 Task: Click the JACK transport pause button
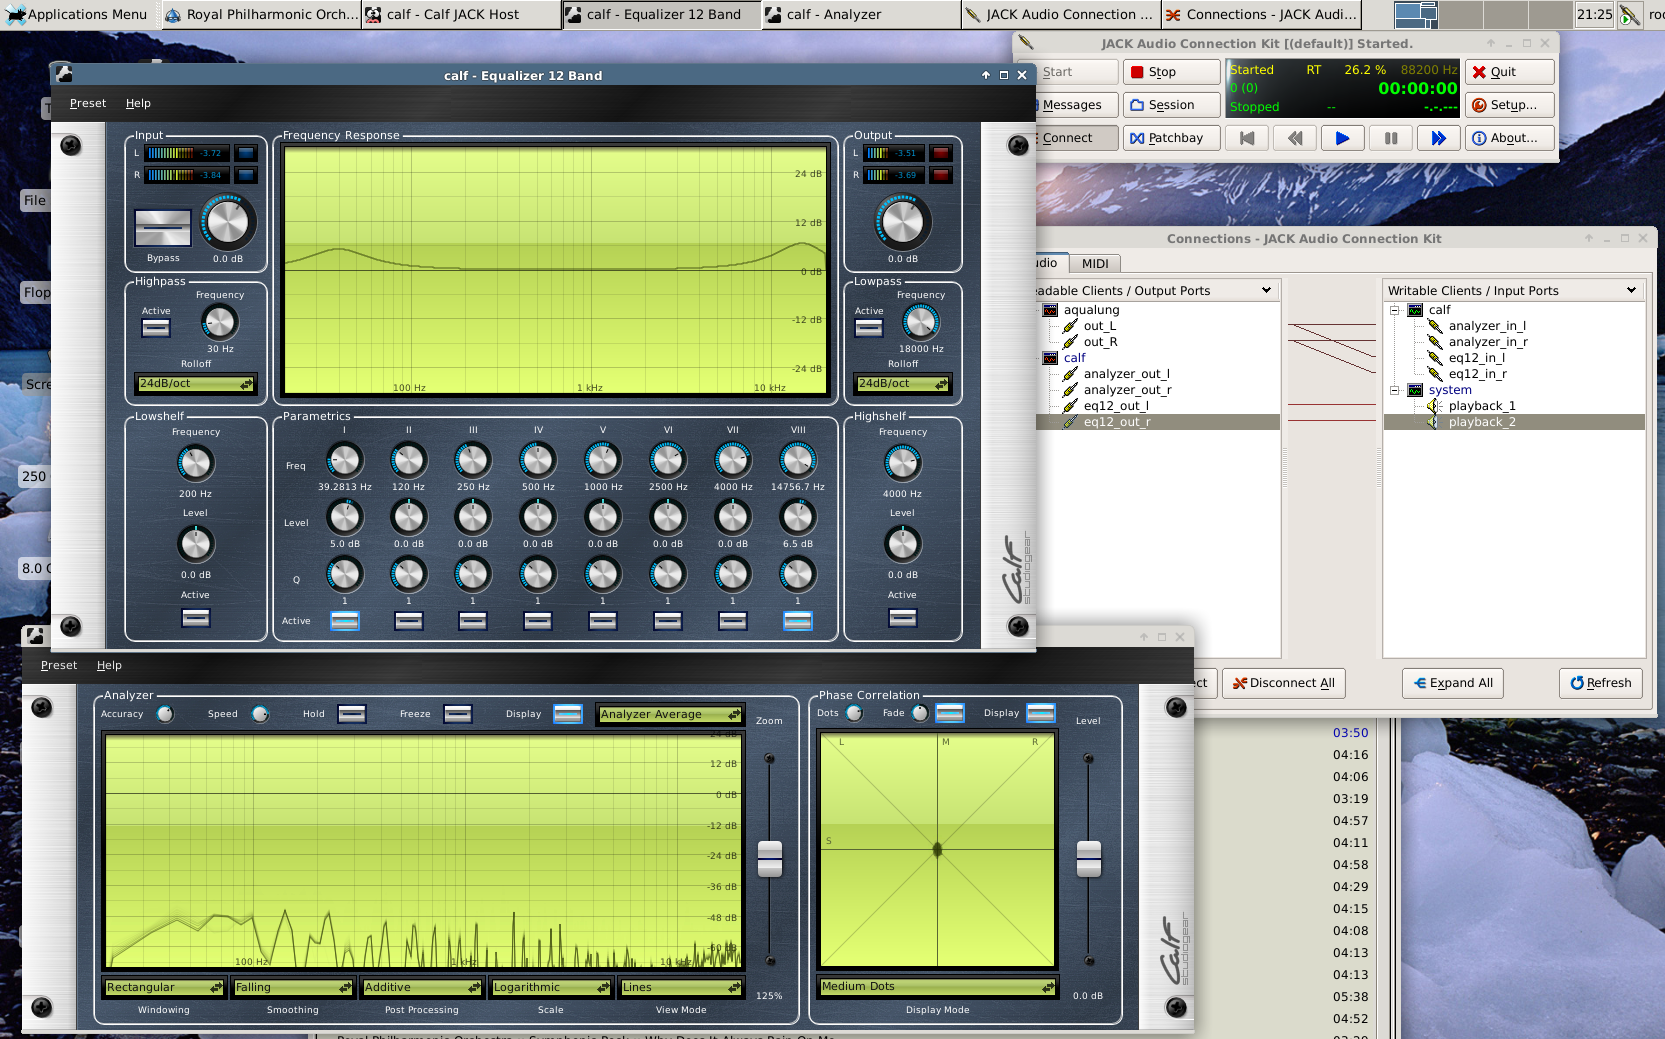tap(1390, 138)
